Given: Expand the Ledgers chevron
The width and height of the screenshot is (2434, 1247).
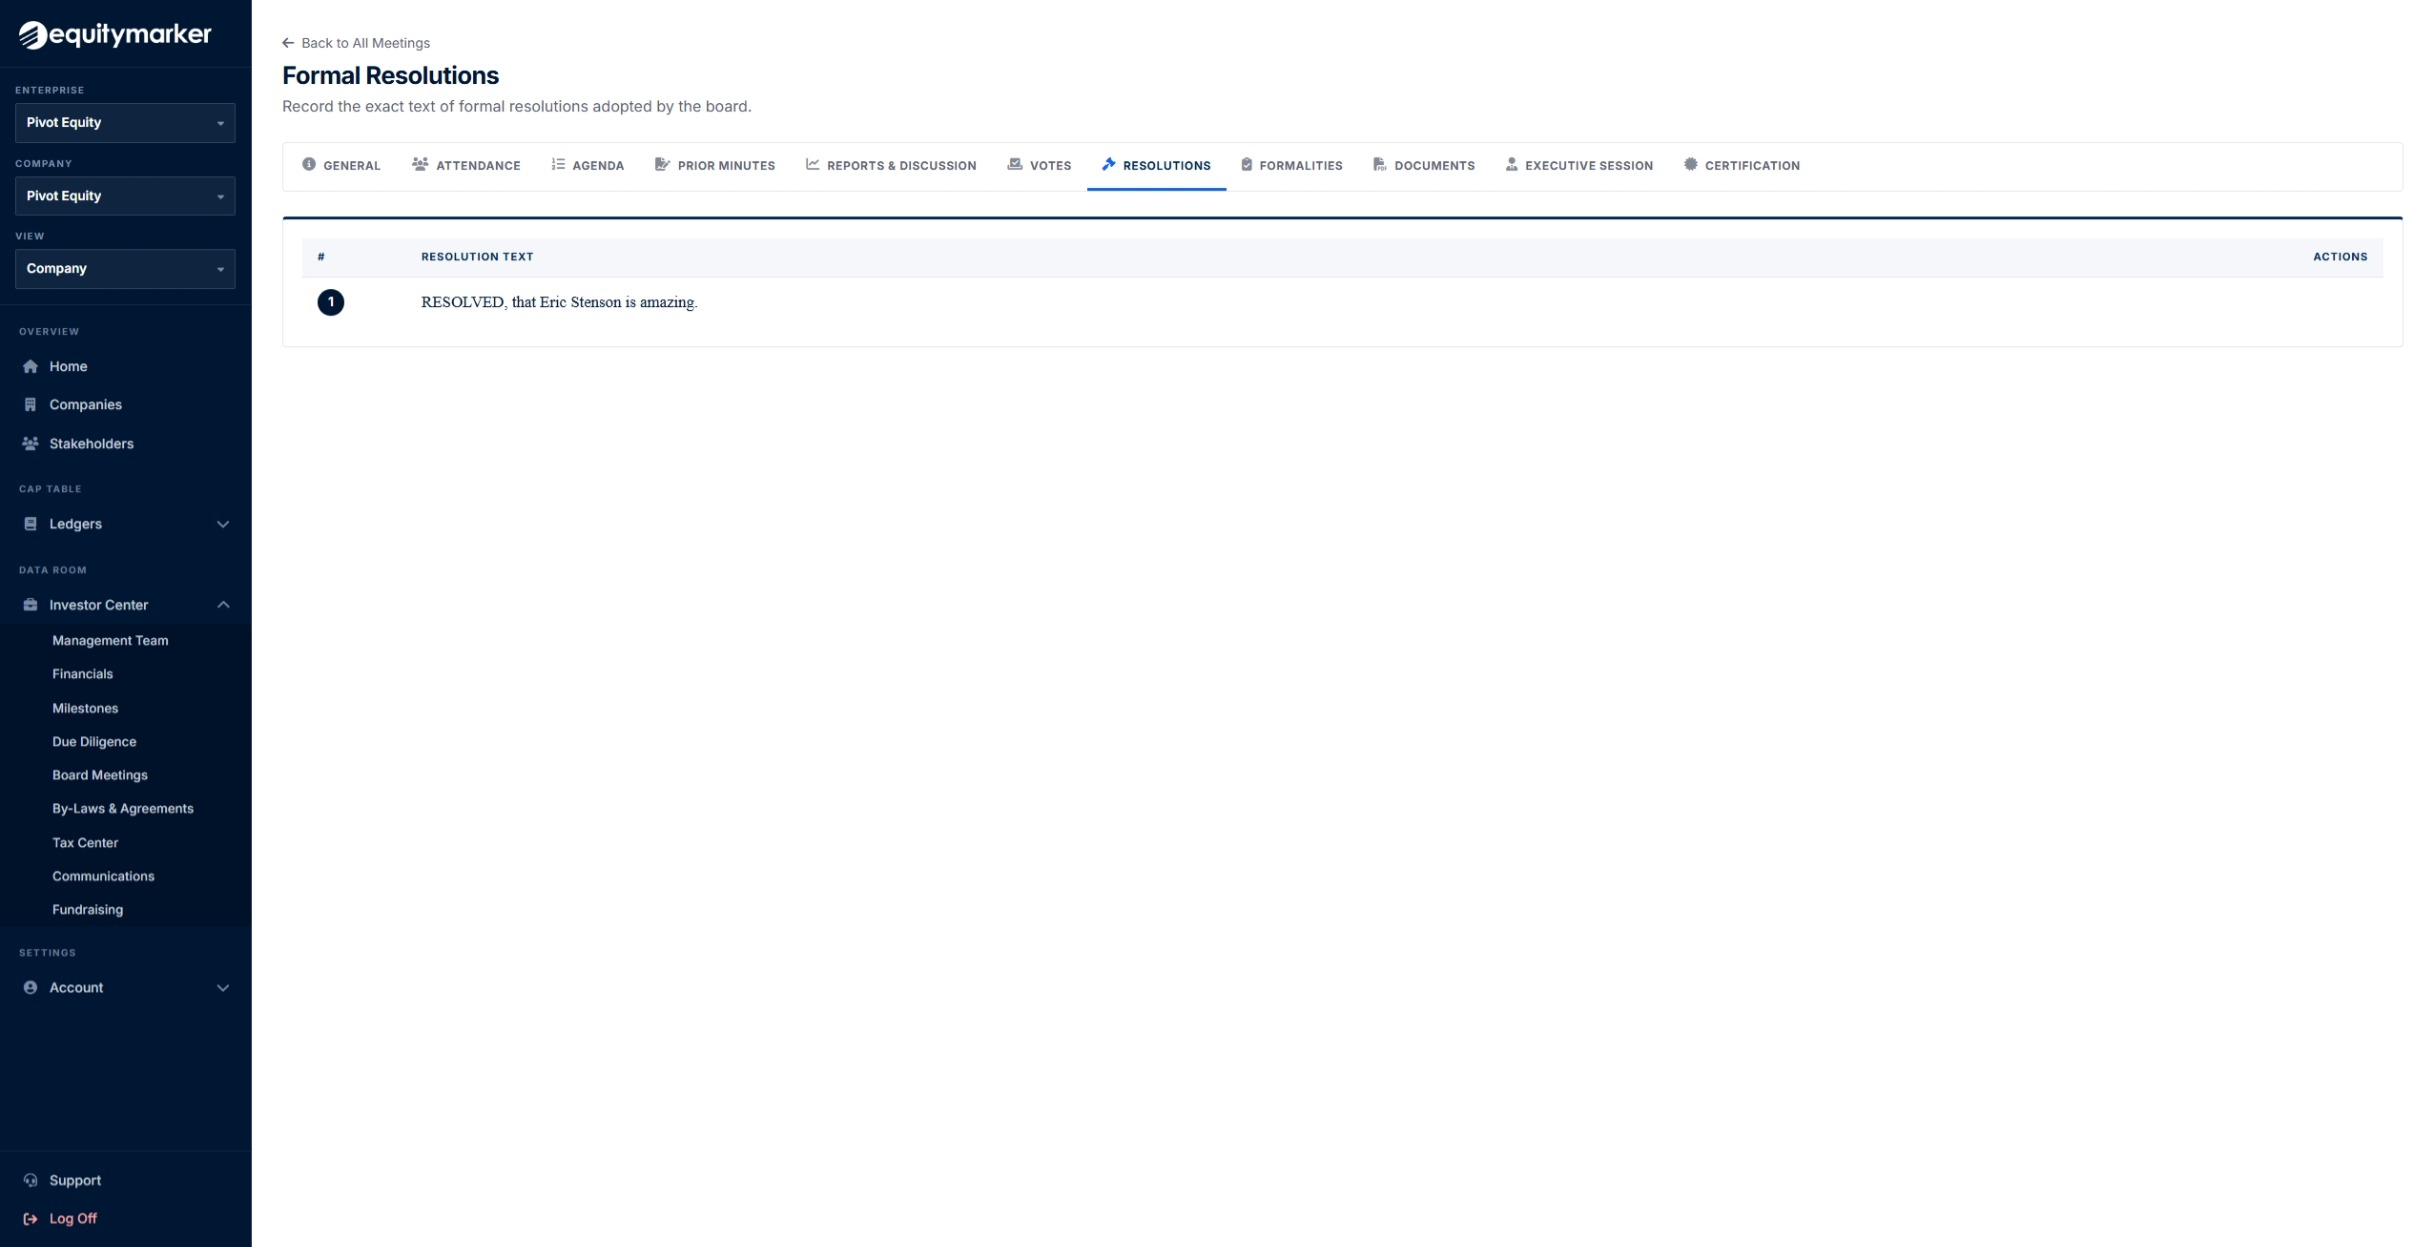Looking at the screenshot, I should point(223,524).
